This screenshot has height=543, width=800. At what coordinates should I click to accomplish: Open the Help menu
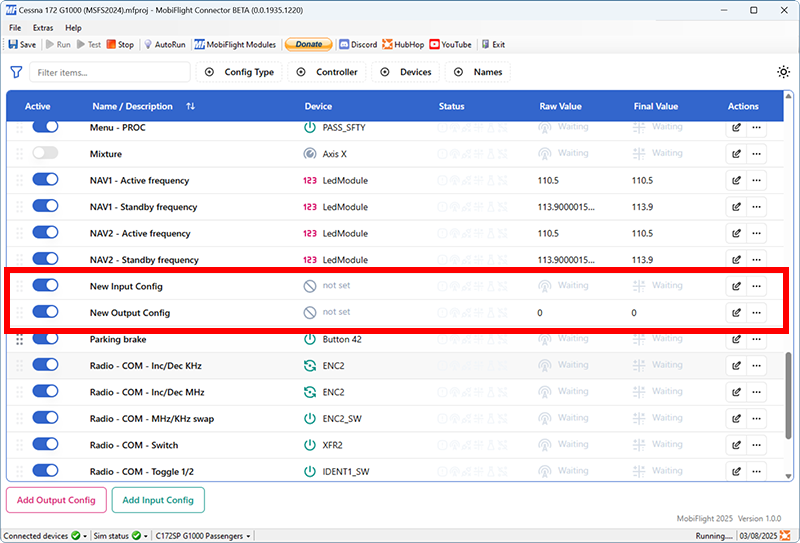point(73,28)
